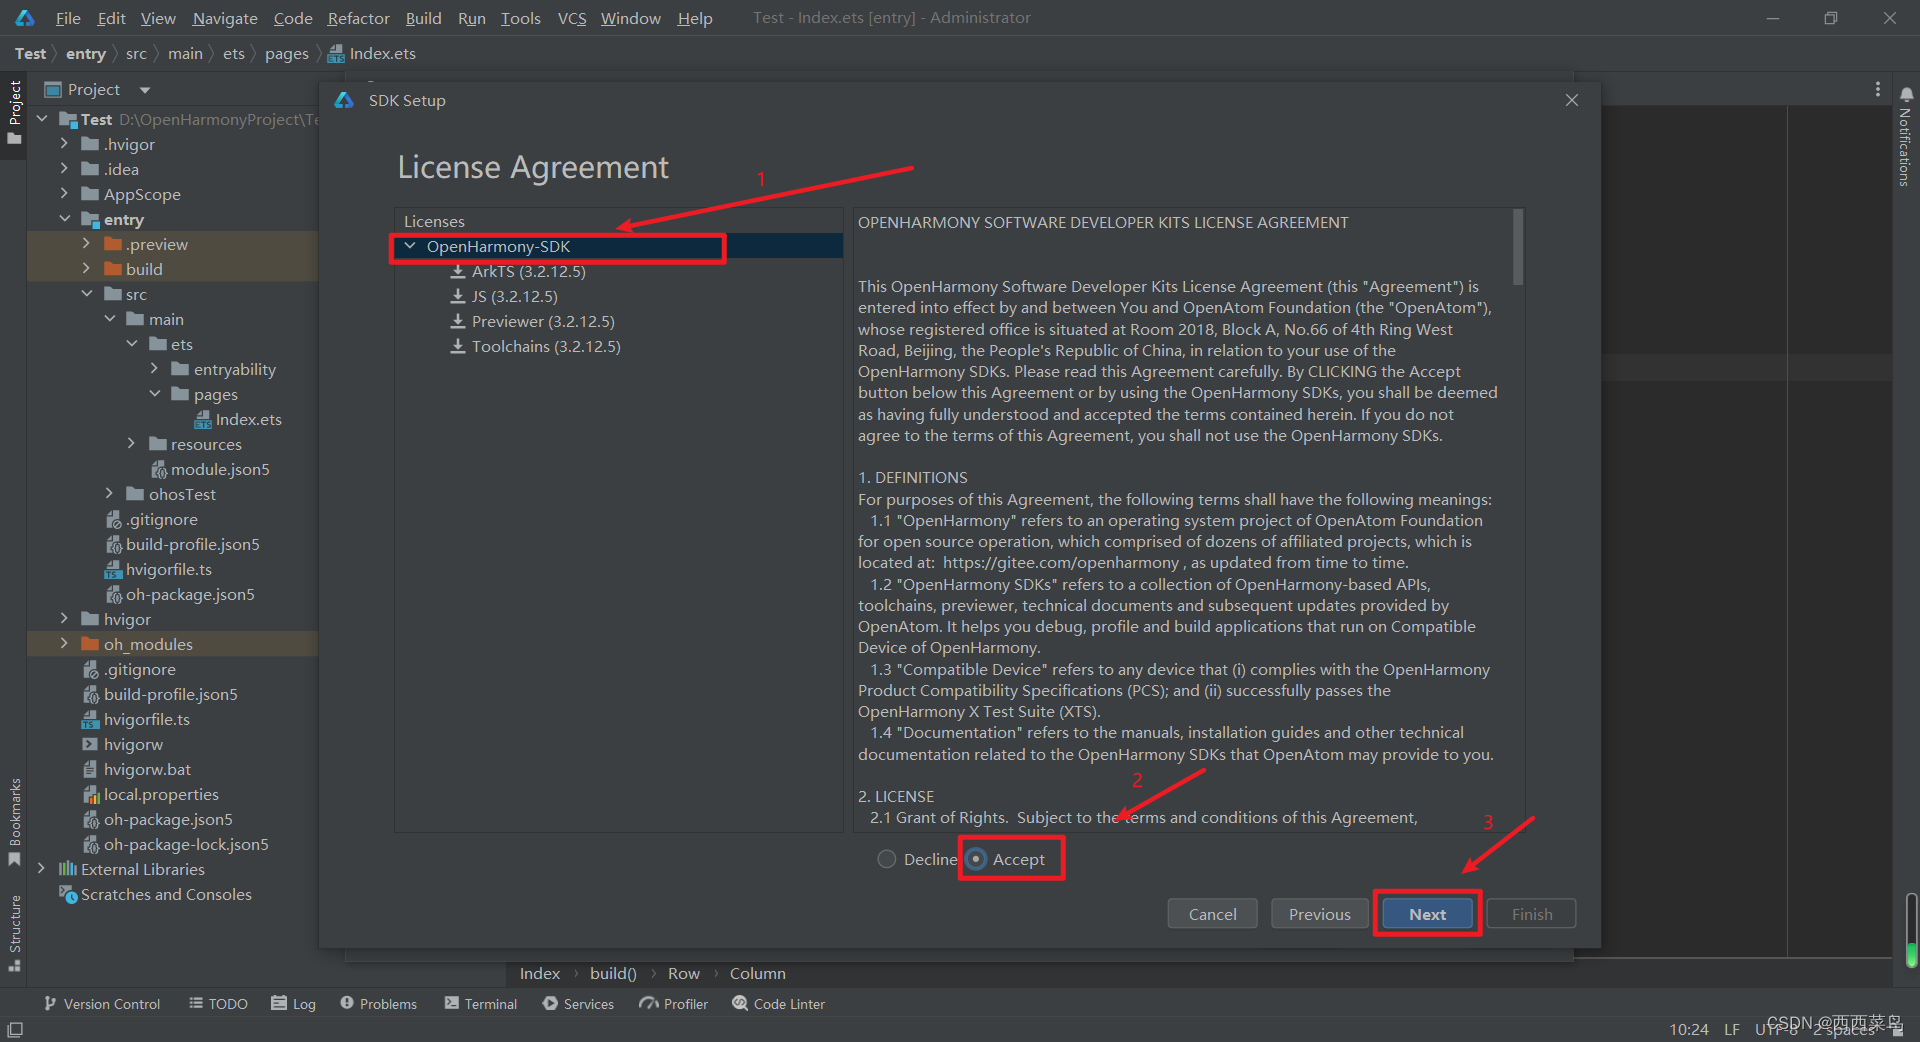The height and width of the screenshot is (1042, 1920).
Task: Expand External Libraries node
Action: (41, 869)
